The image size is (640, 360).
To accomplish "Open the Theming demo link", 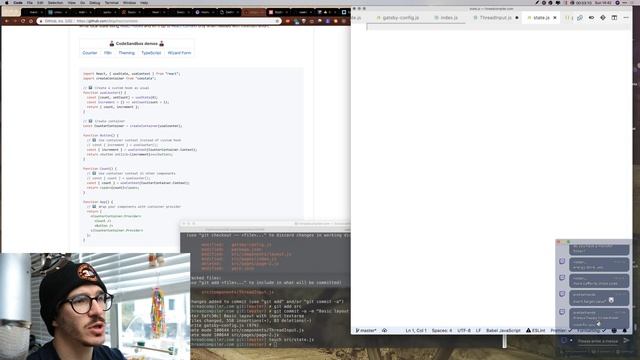I will coord(127,53).
